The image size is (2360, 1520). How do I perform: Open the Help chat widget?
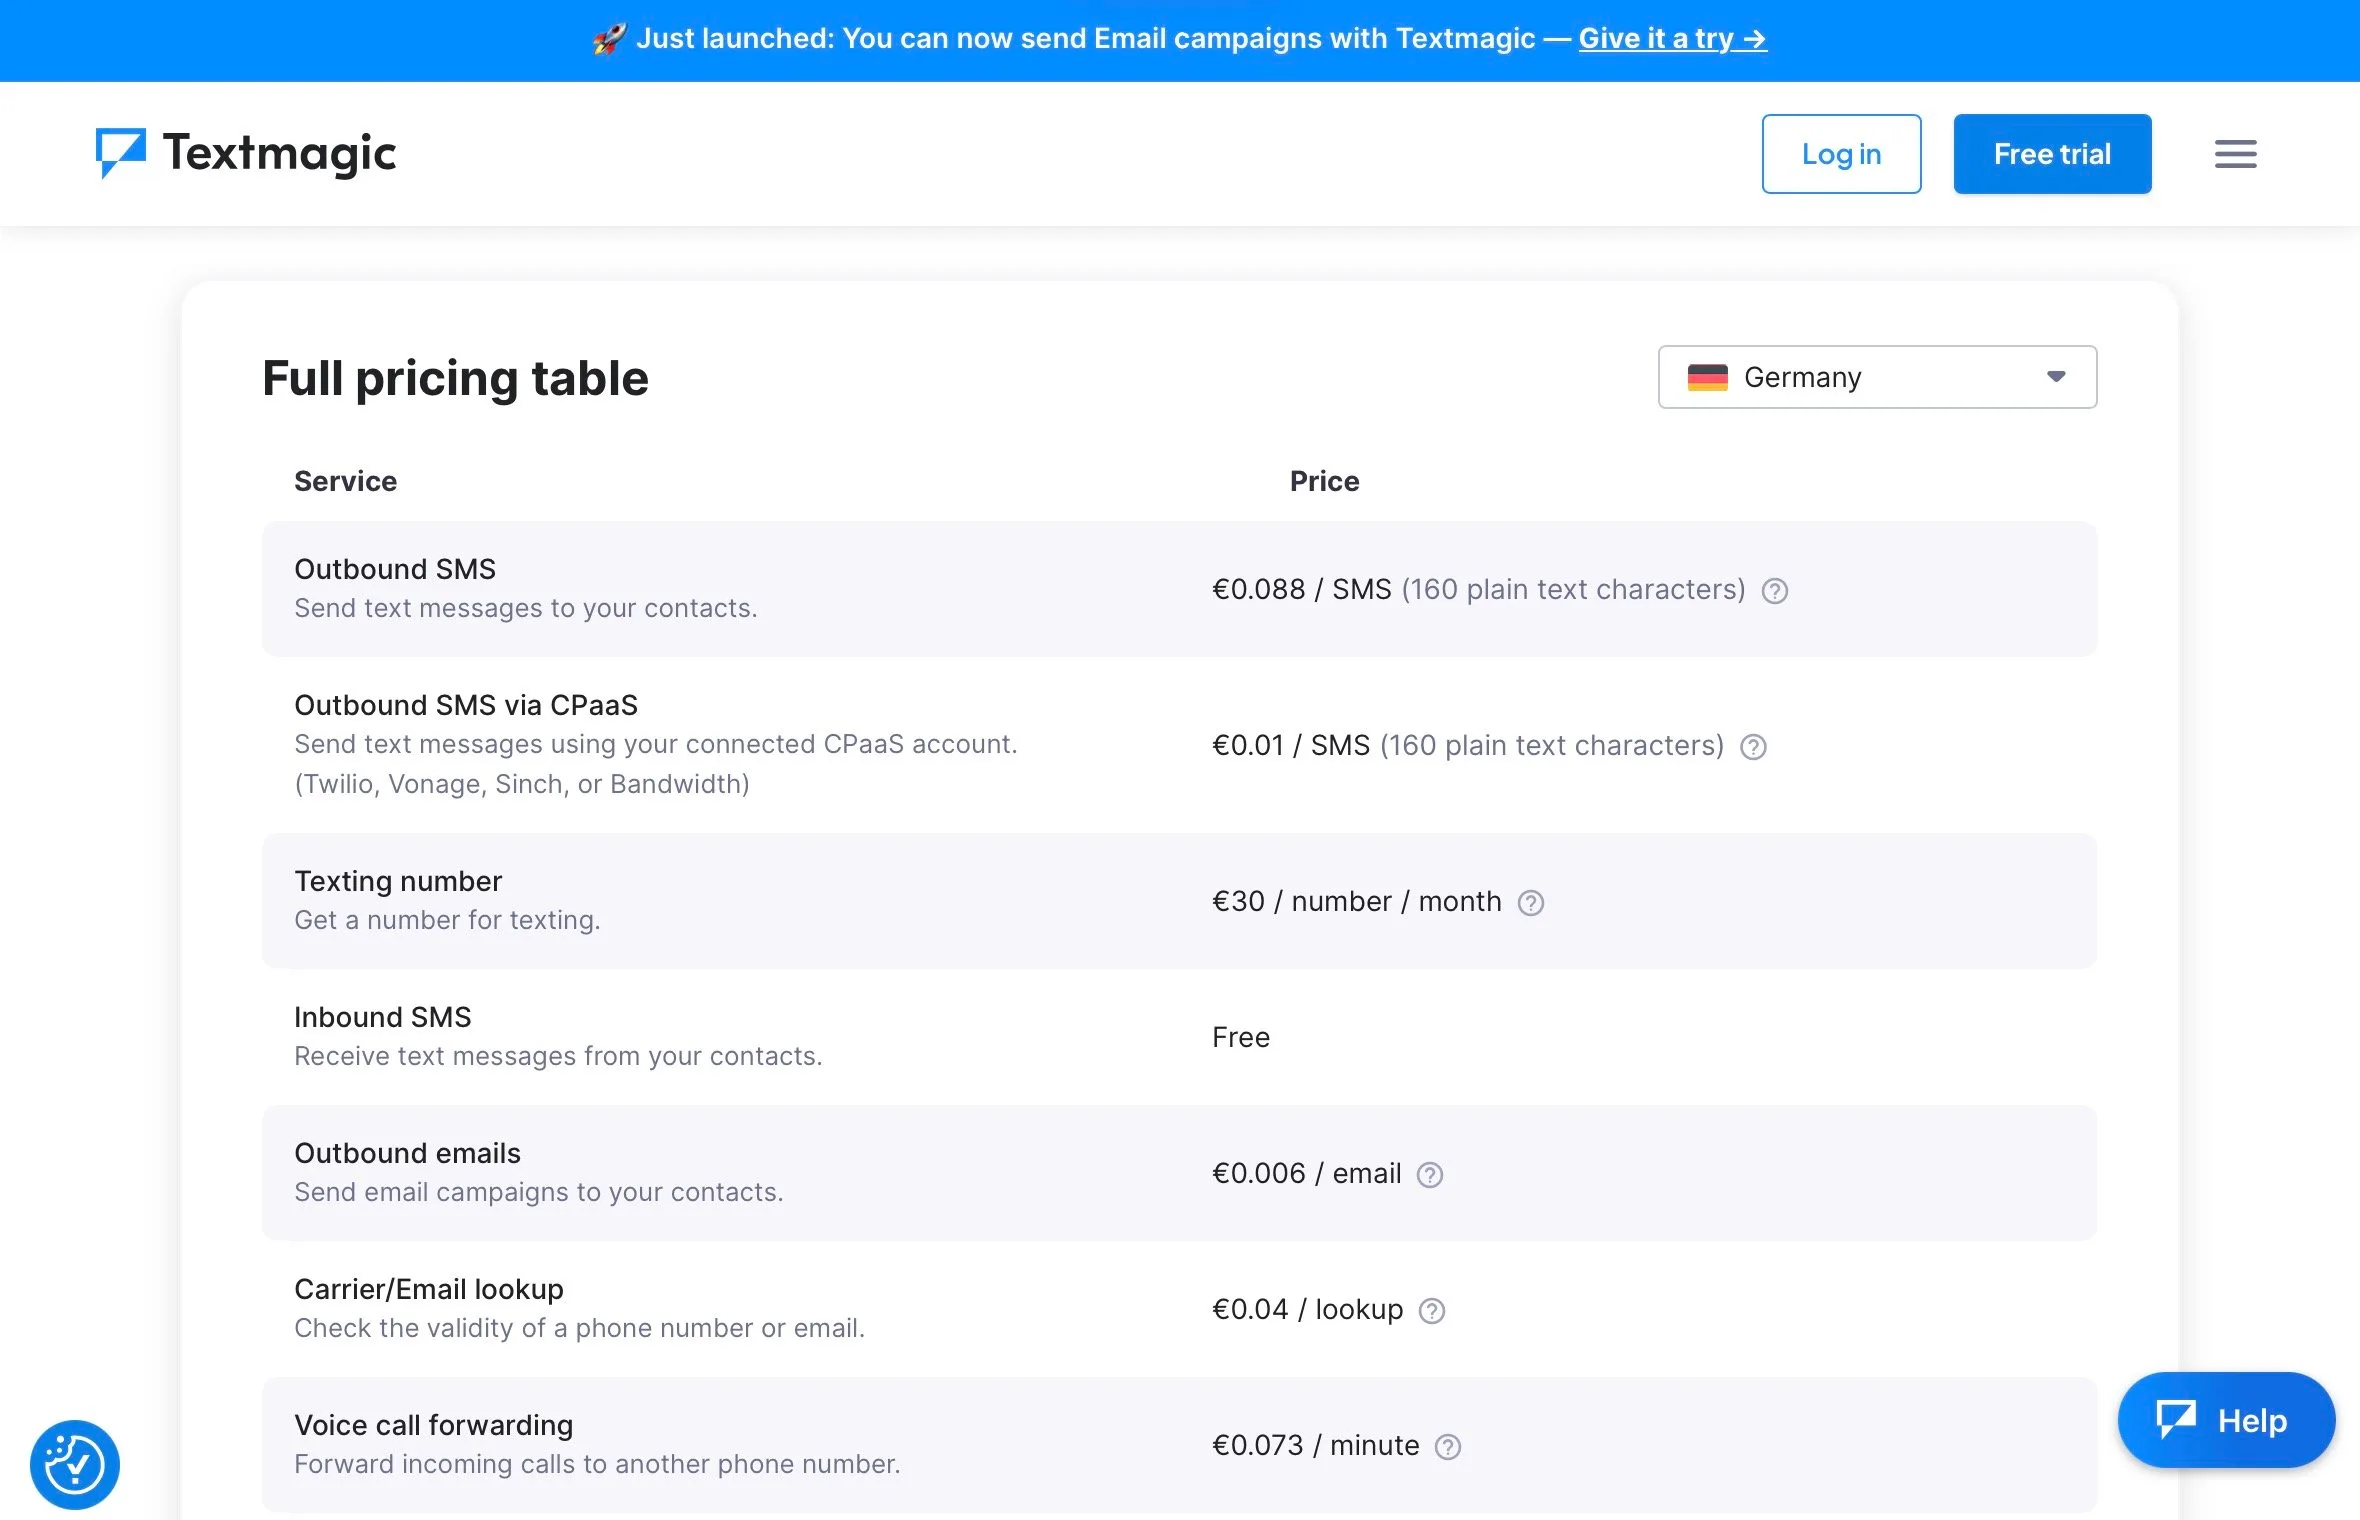[2226, 1419]
